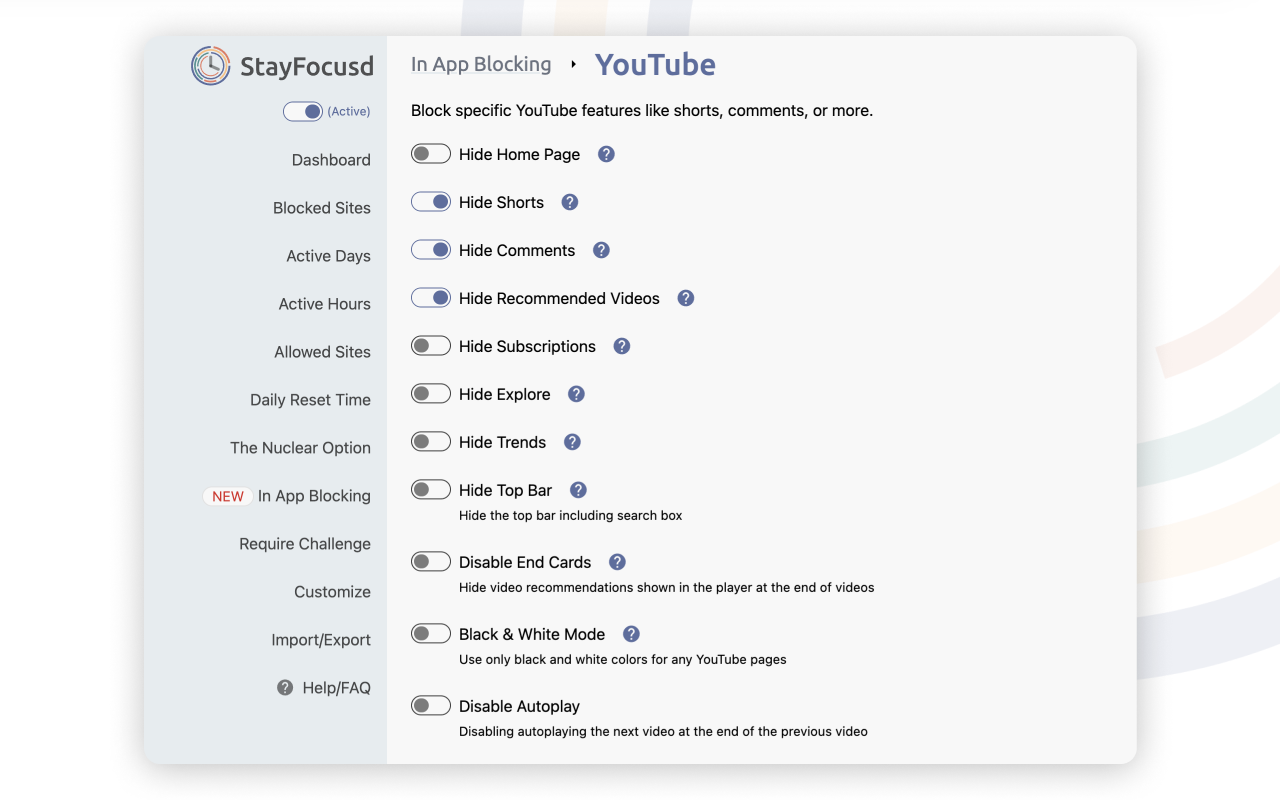Click the NEW badge beside In App Blocking

pyautogui.click(x=228, y=496)
